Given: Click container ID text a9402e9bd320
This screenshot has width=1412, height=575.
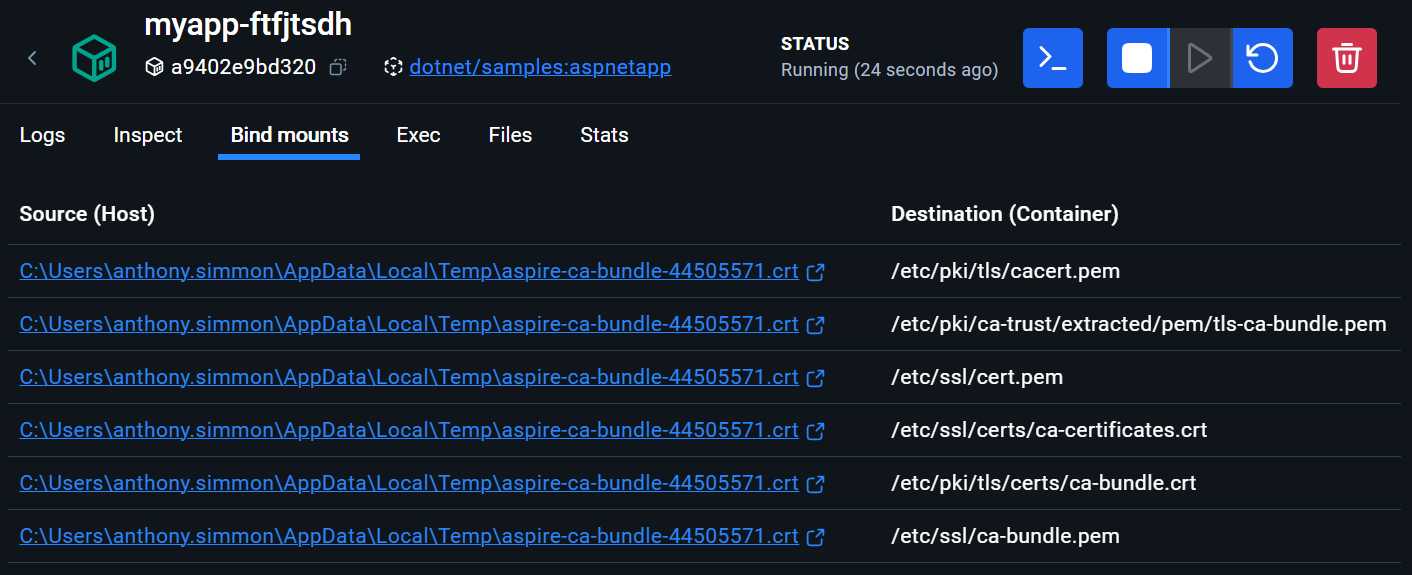Looking at the screenshot, I should (243, 67).
